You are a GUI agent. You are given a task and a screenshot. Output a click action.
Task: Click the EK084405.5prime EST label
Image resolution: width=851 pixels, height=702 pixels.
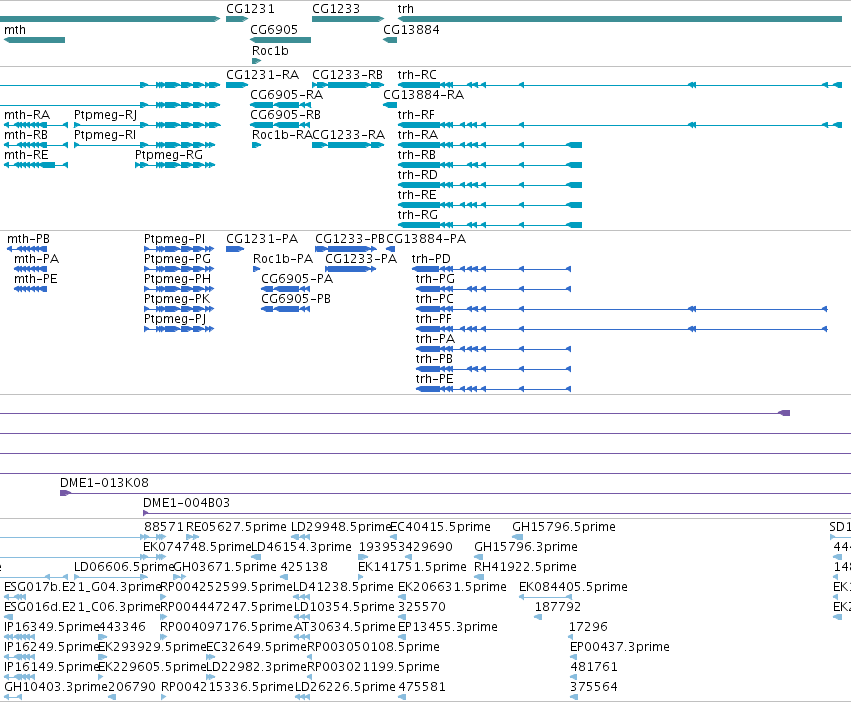[x=573, y=587]
